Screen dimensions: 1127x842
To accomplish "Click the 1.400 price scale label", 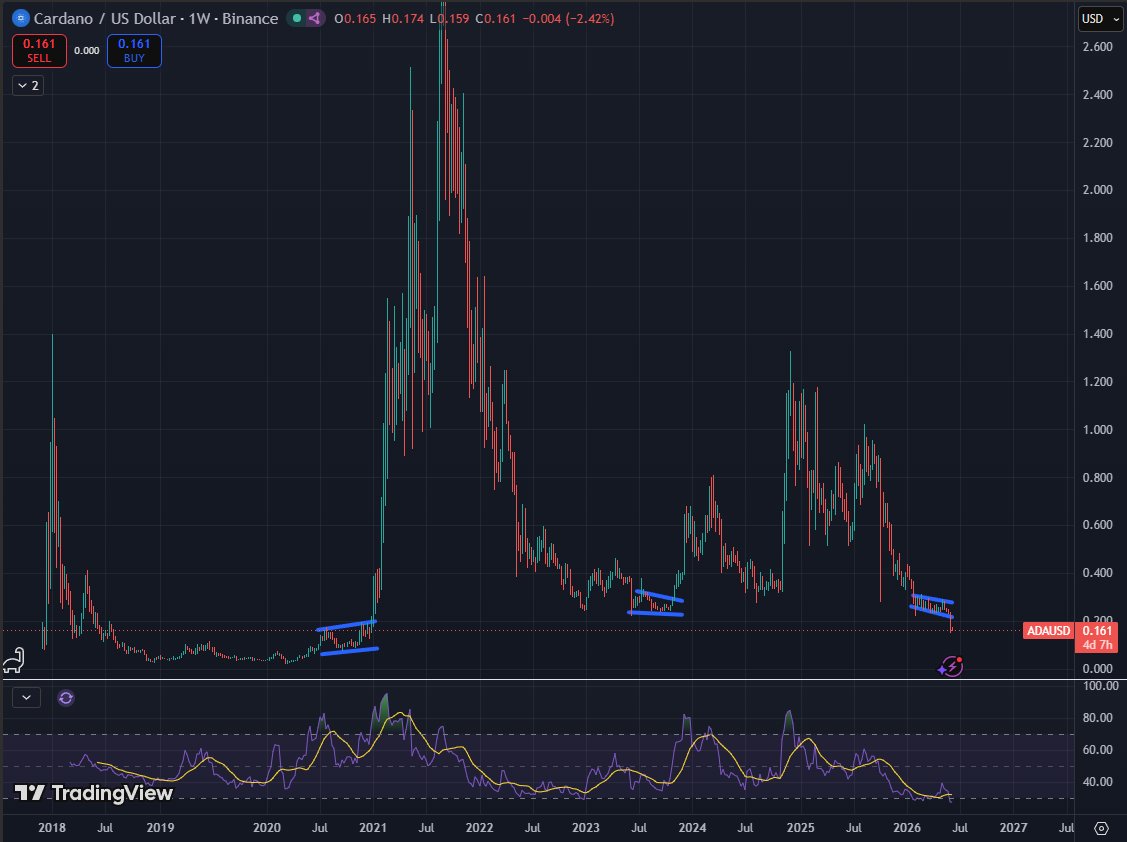I will tap(1098, 334).
